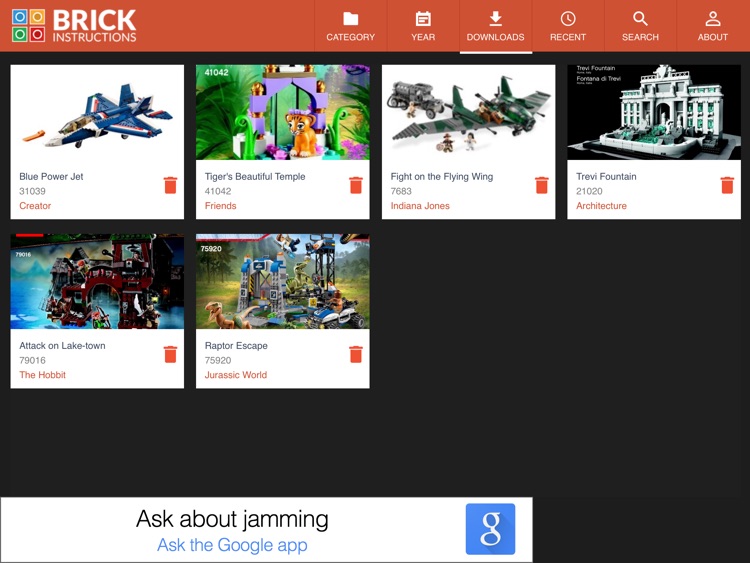
Task: Open the About tab
Action: (713, 26)
